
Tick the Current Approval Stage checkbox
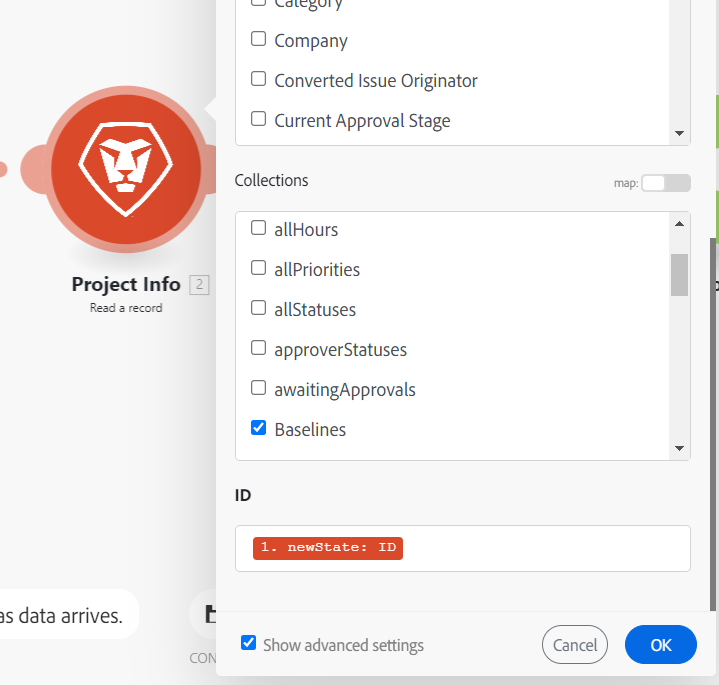pyautogui.click(x=258, y=120)
